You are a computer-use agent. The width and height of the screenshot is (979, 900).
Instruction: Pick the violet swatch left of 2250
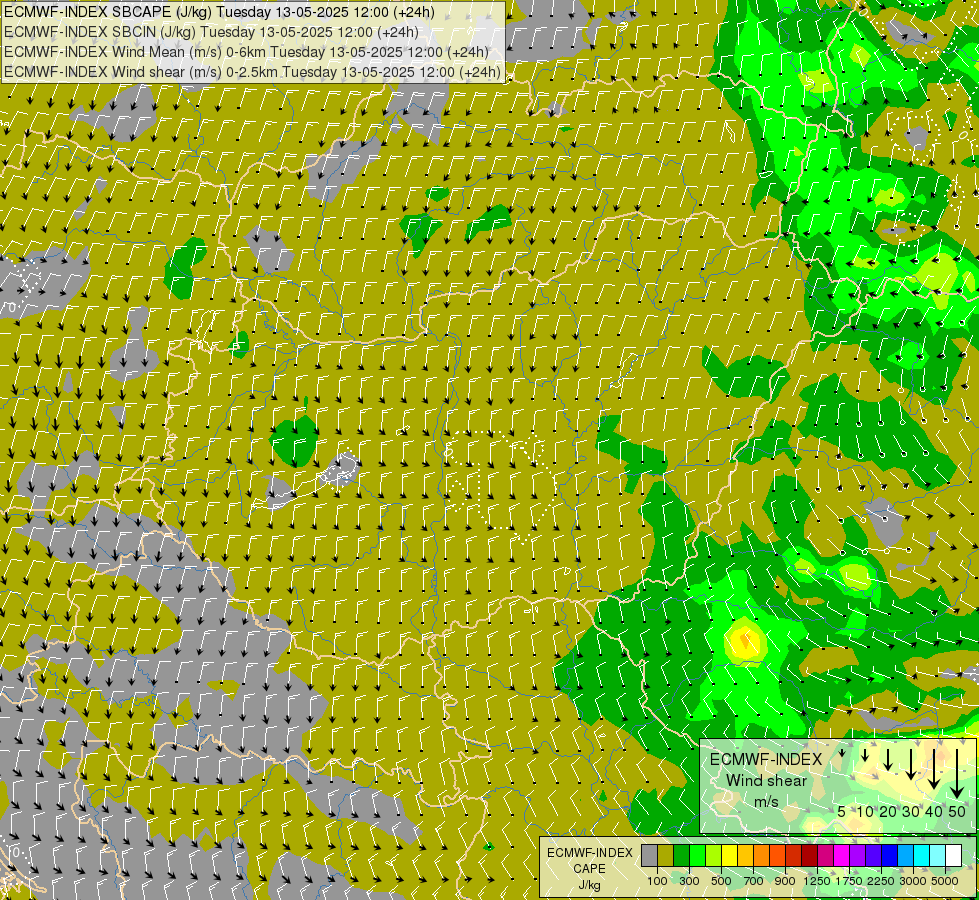pos(873,855)
